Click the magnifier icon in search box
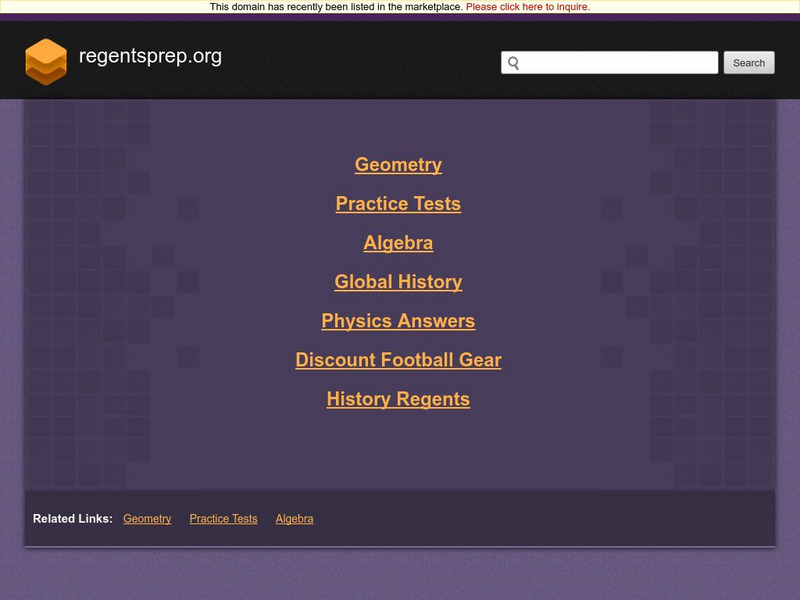Screen dimensions: 800x600 pos(513,63)
